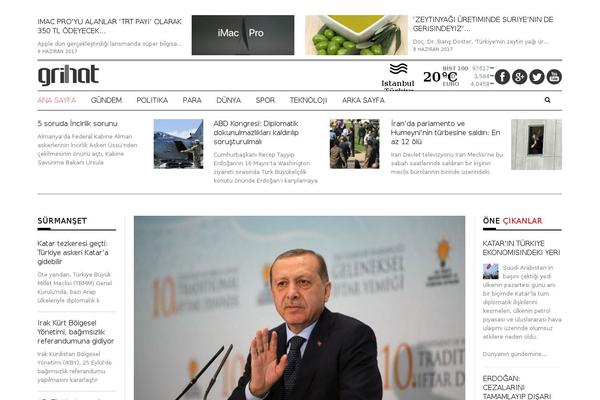Click the small Katar article thumbnail
The width and height of the screenshot is (600, 400).
click(x=491, y=271)
